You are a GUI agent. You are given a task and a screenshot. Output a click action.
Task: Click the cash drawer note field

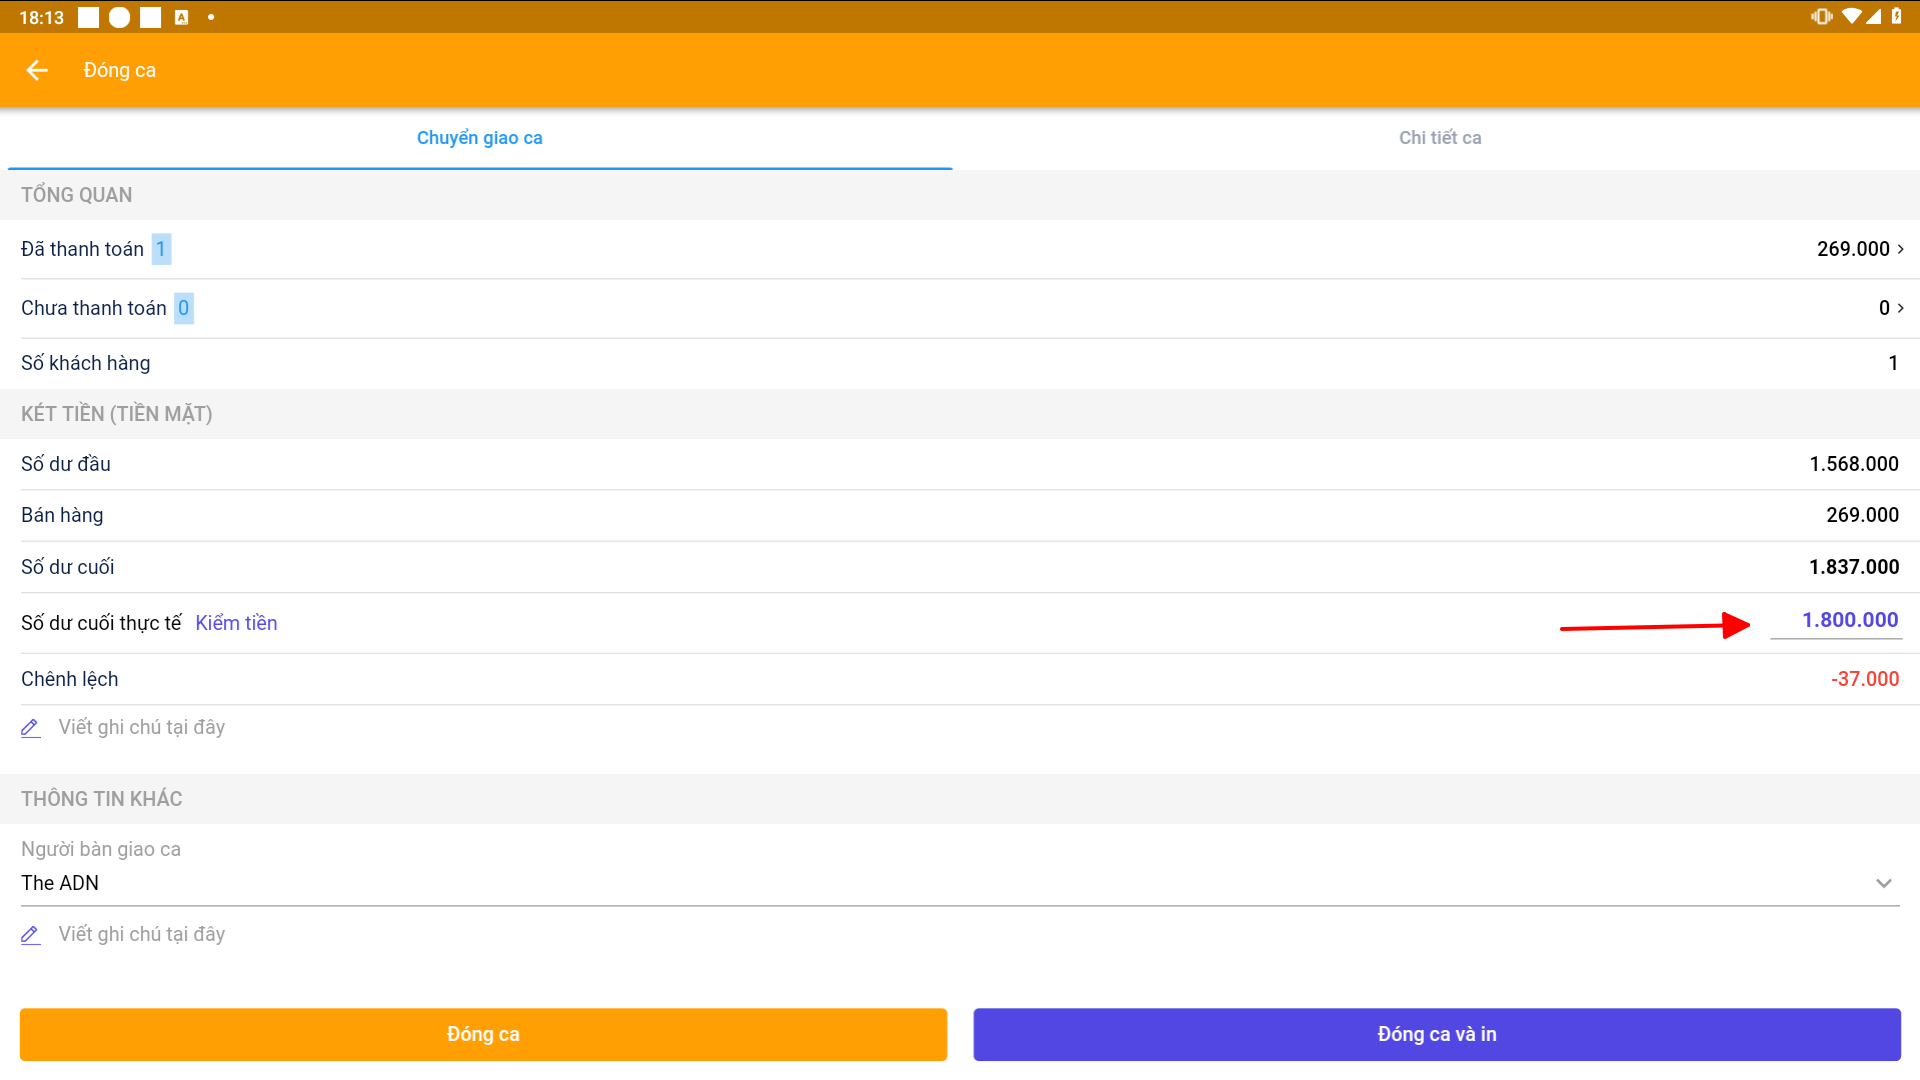[x=142, y=727]
